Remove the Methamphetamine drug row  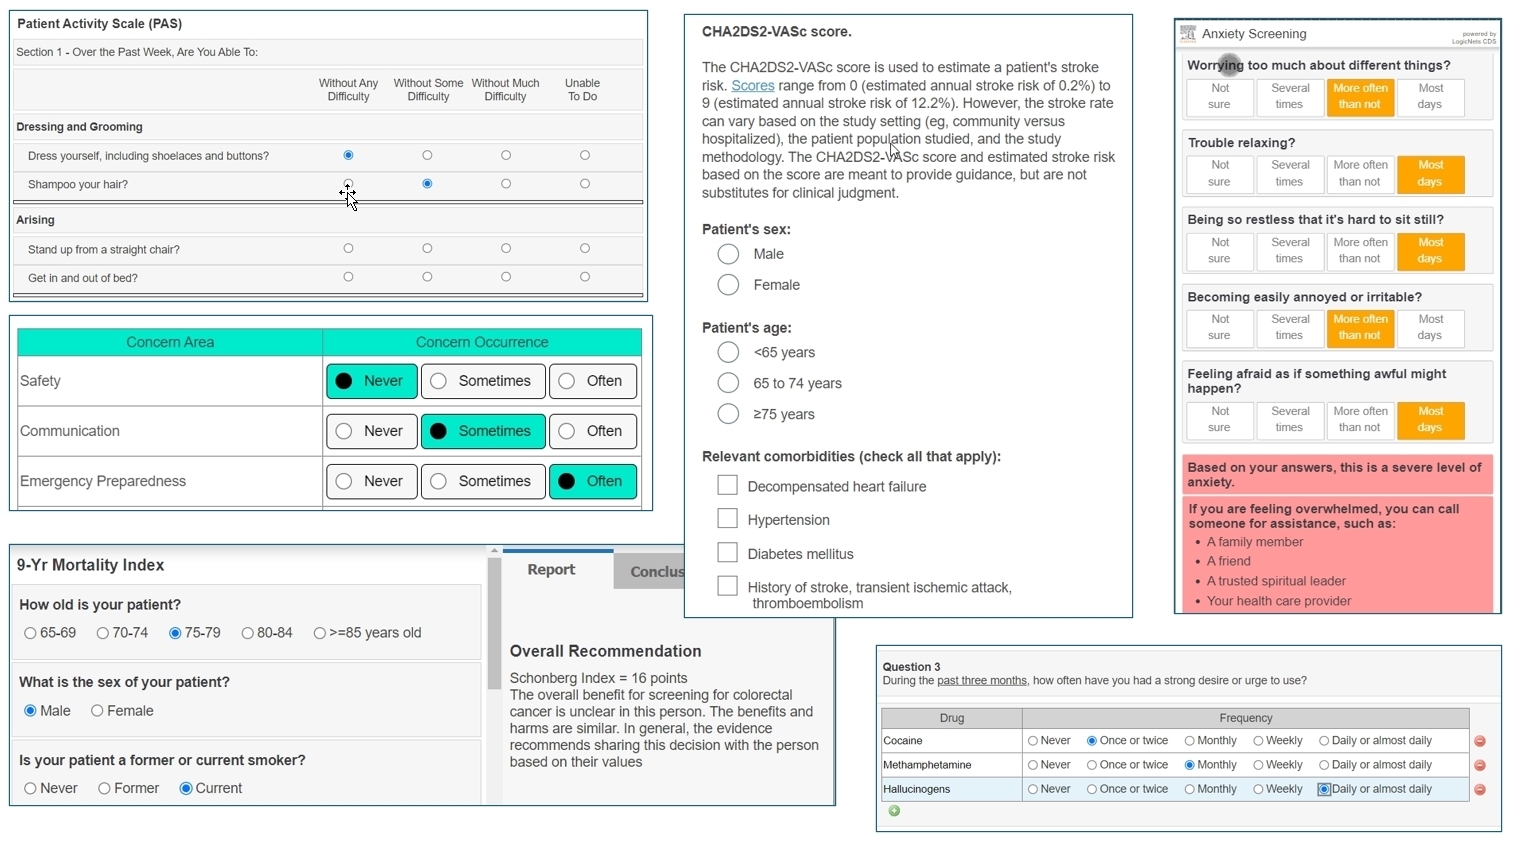tap(1480, 765)
